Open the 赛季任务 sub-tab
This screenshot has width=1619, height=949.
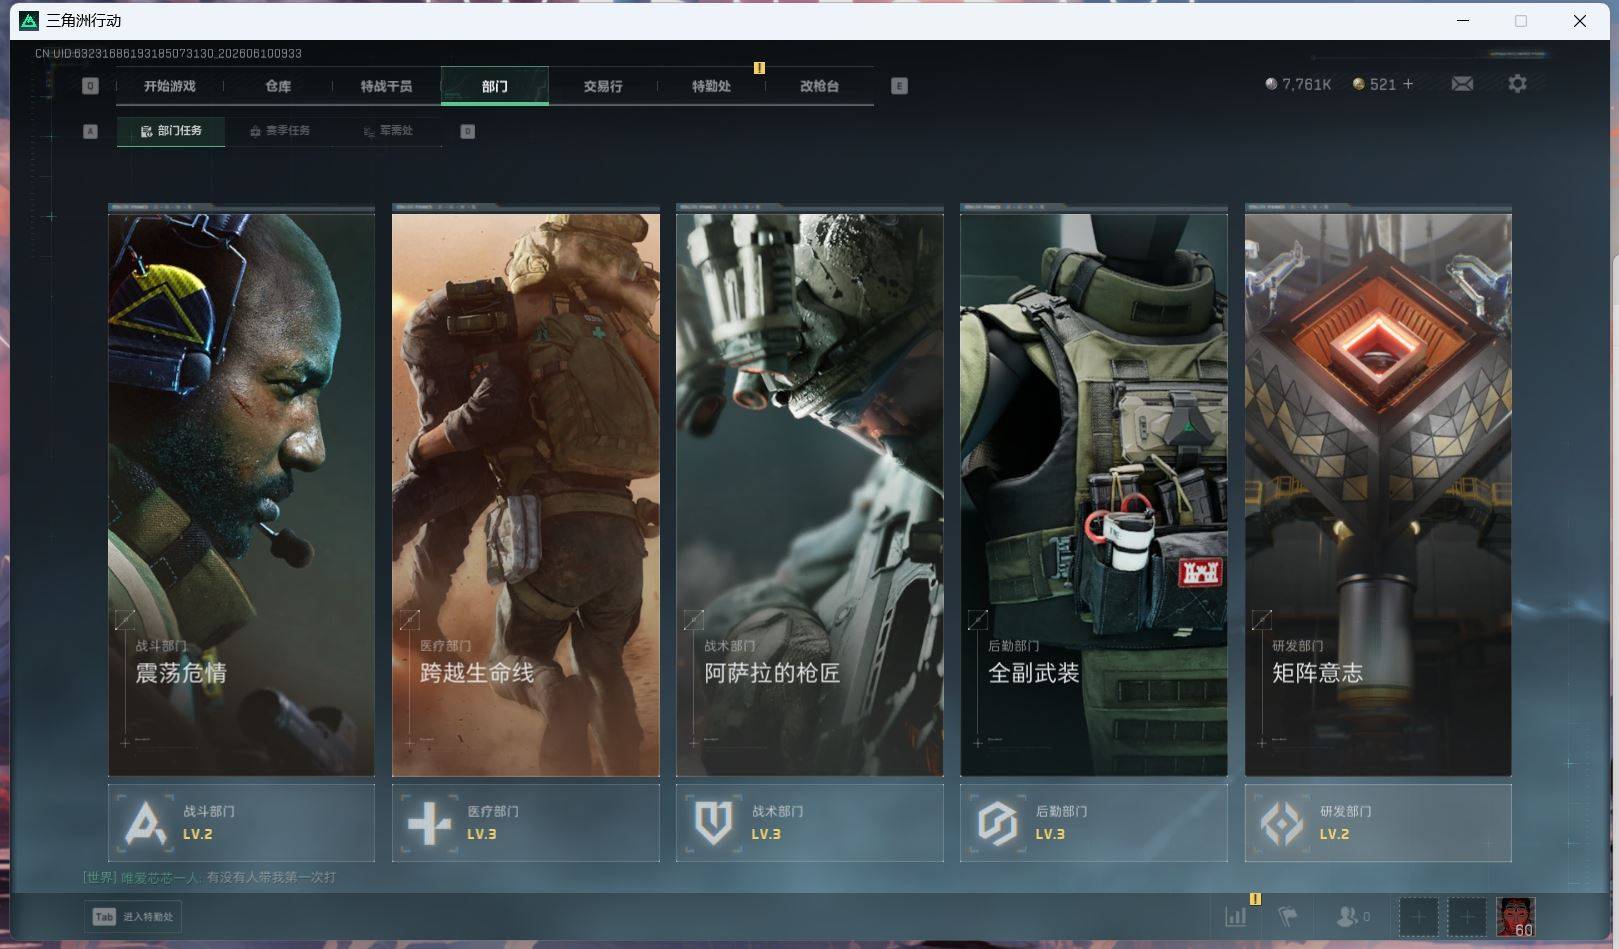coord(279,131)
